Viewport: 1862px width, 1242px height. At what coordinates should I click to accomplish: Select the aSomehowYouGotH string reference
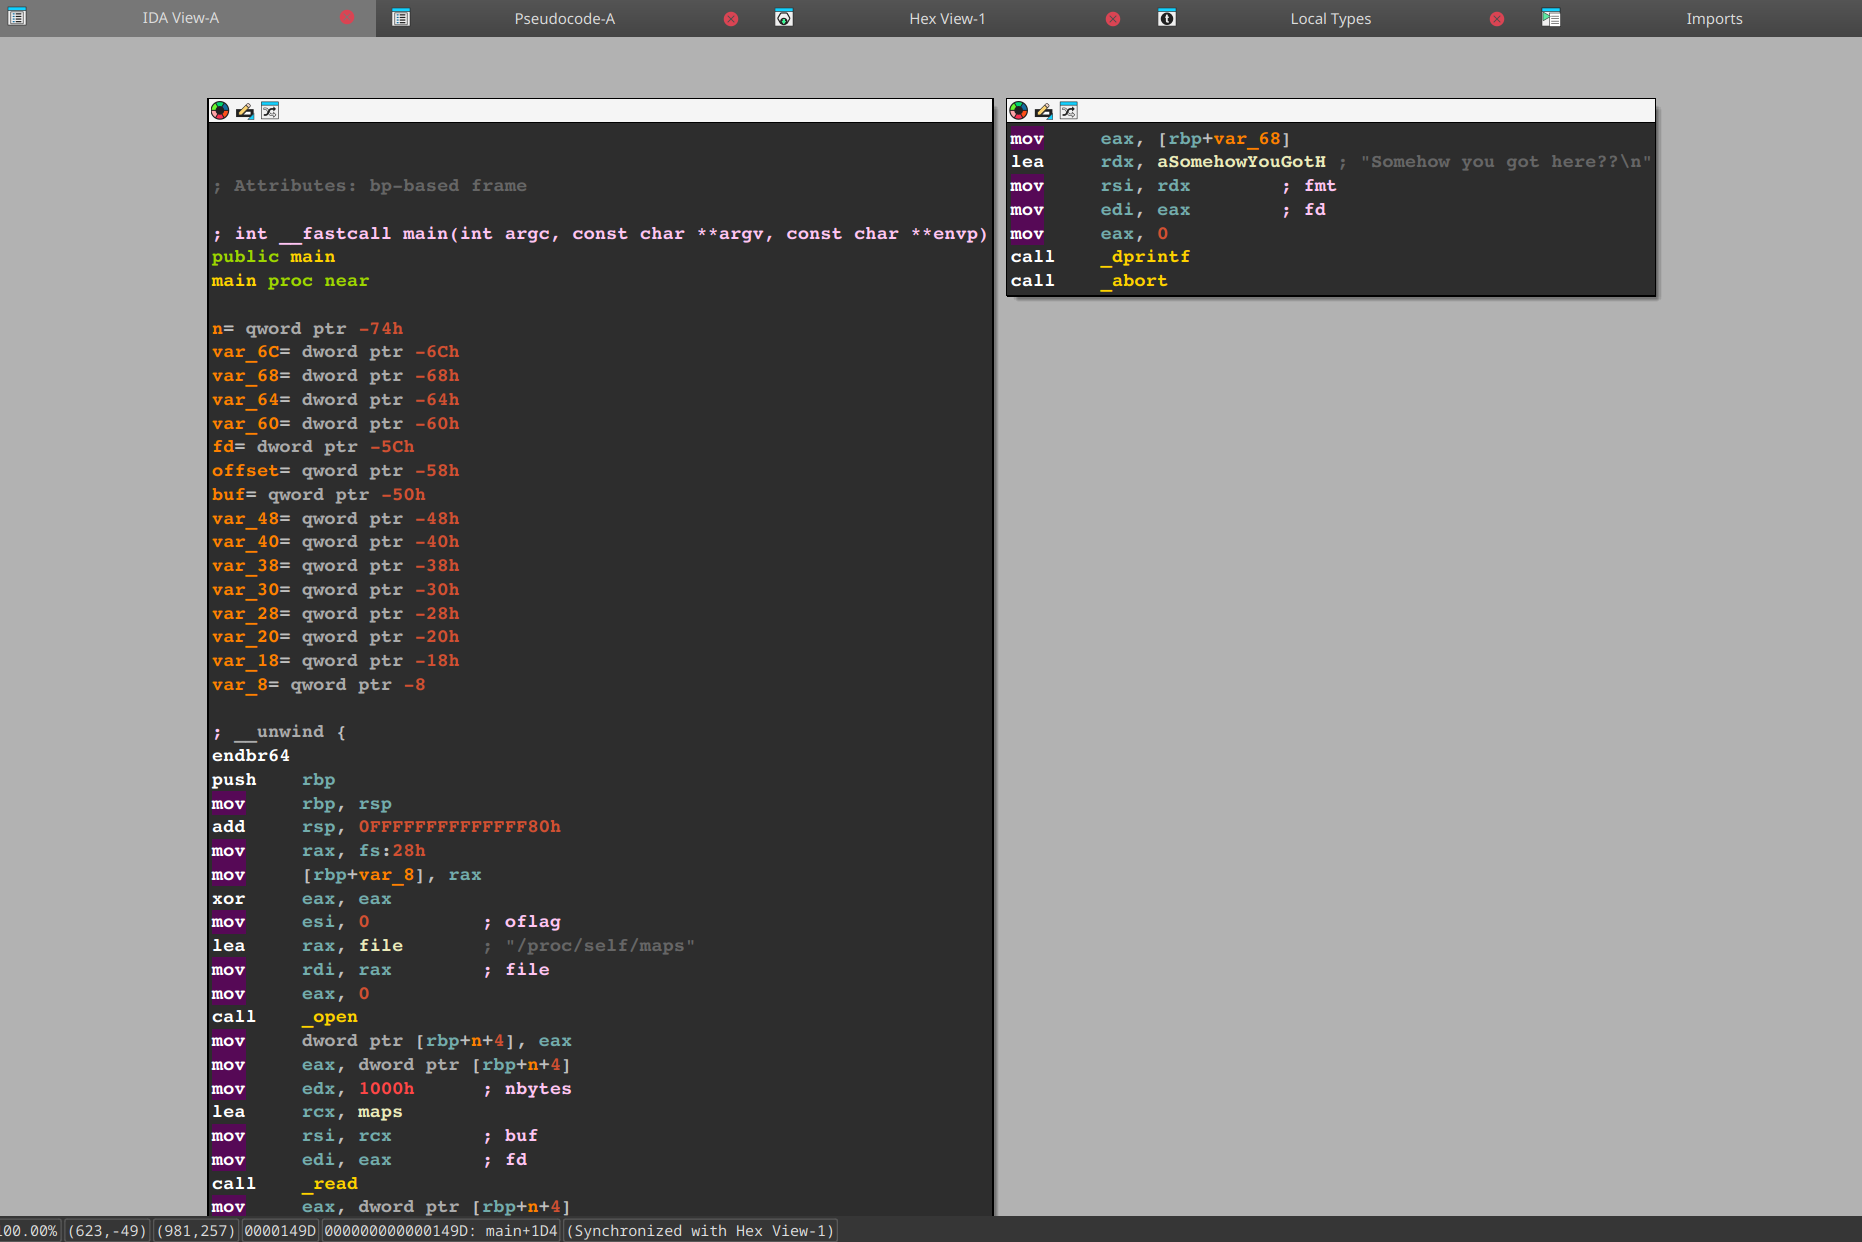click(x=1241, y=162)
